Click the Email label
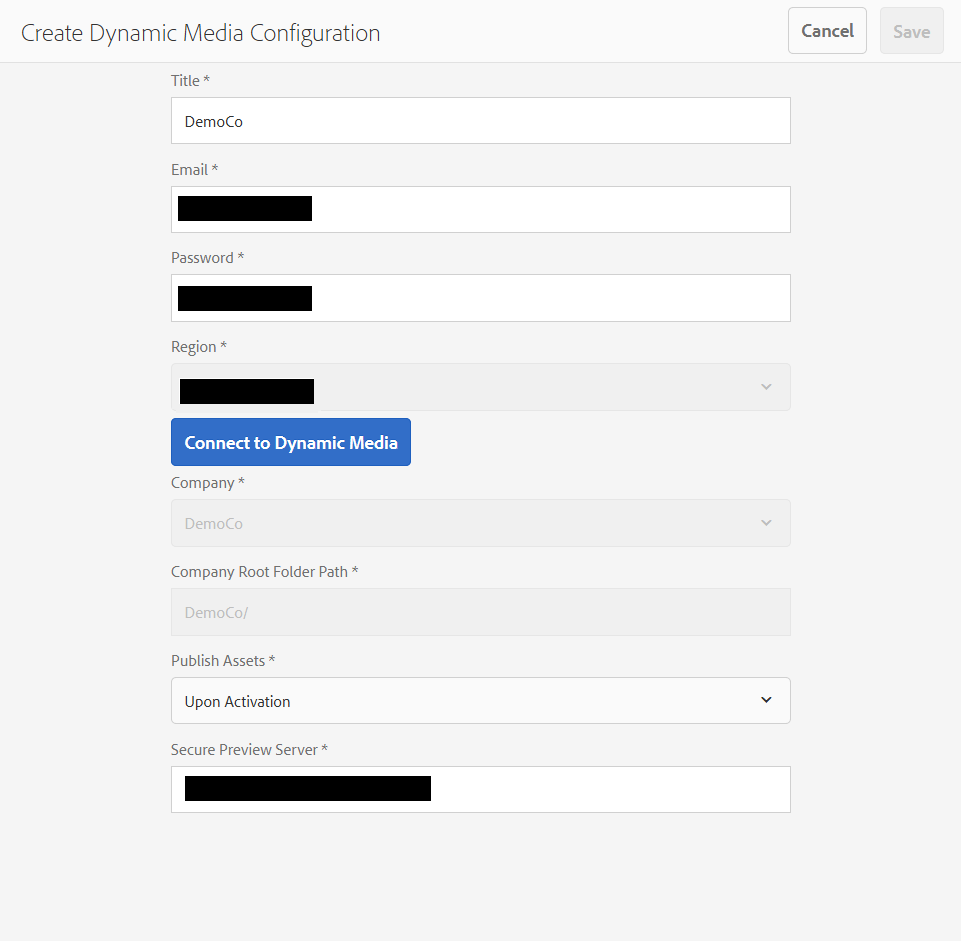961x941 pixels. tap(194, 169)
